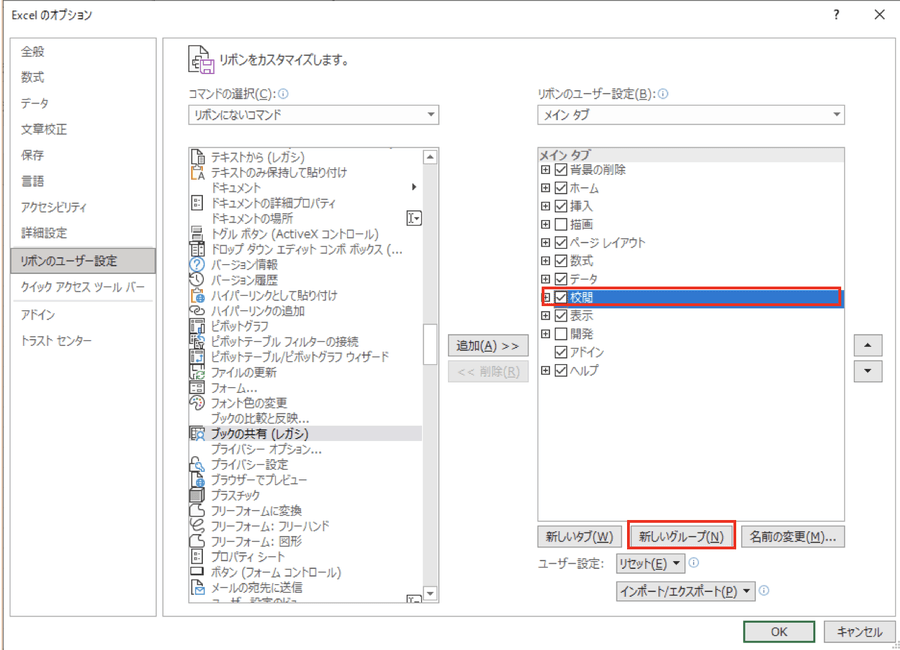Viewport: 900px width, 650px height.
Task: Expand the ヘルプ tree node
Action: click(x=545, y=370)
